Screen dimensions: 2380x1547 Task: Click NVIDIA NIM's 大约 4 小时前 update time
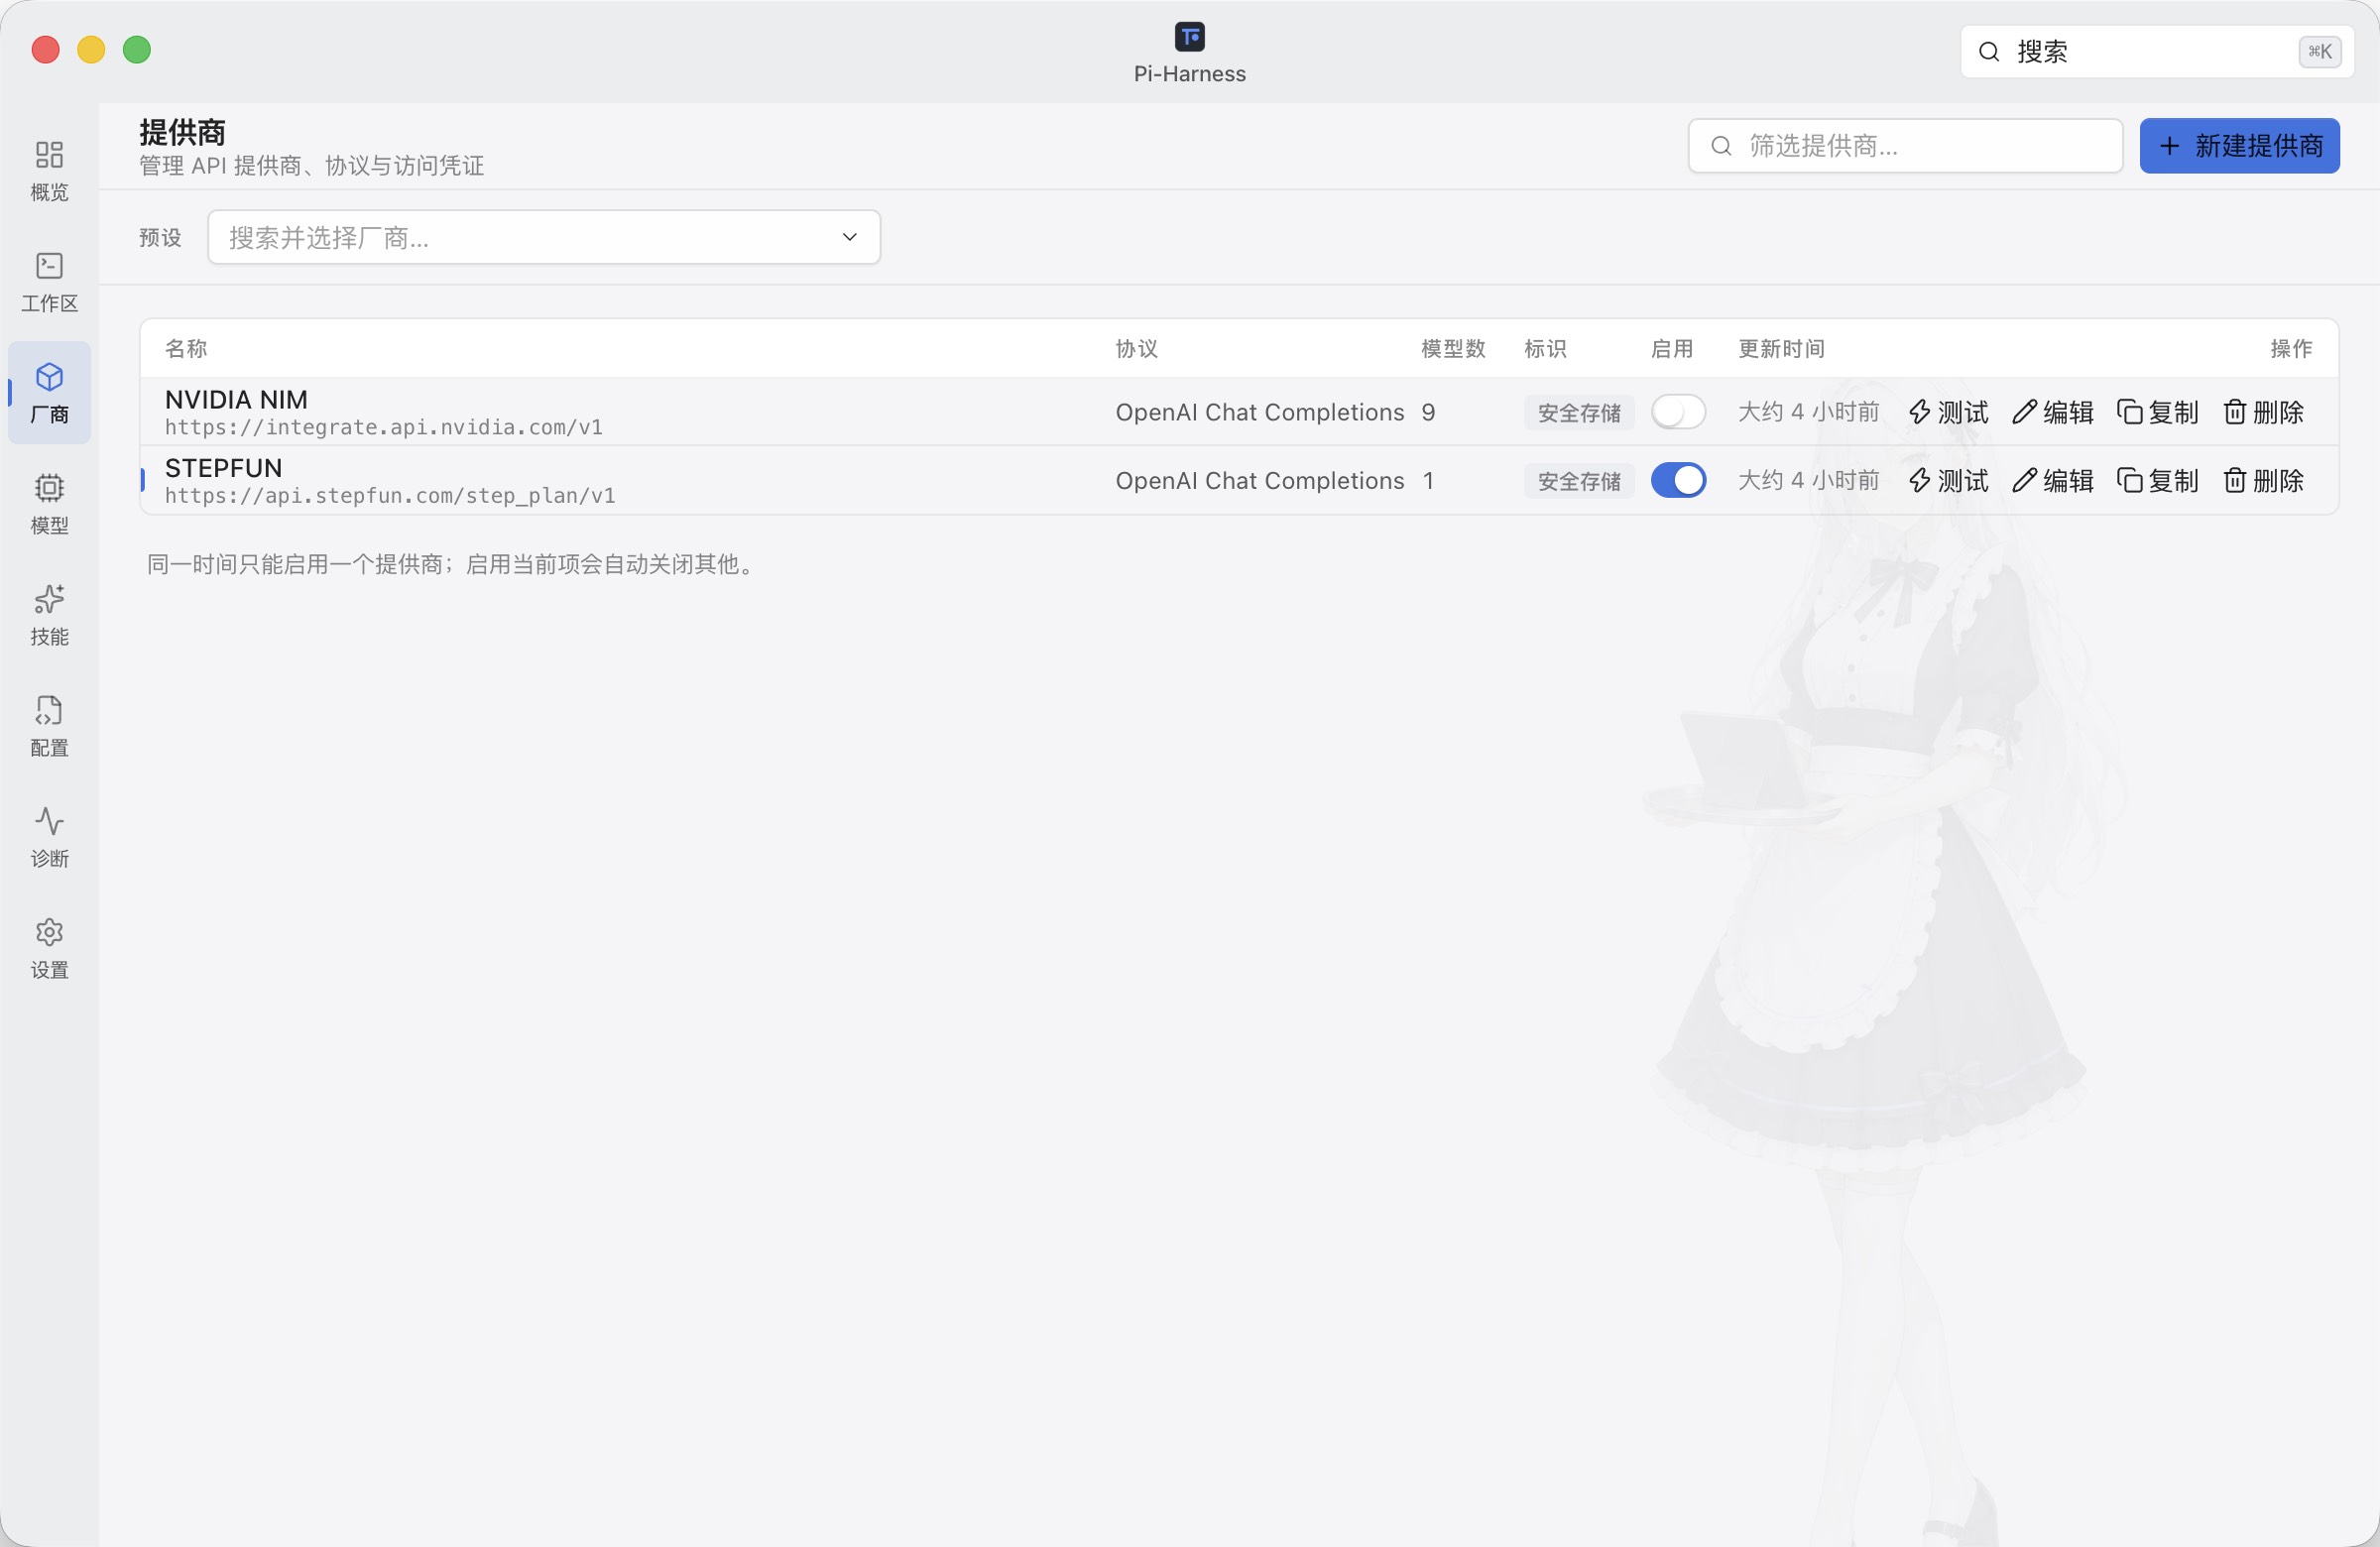click(1808, 412)
